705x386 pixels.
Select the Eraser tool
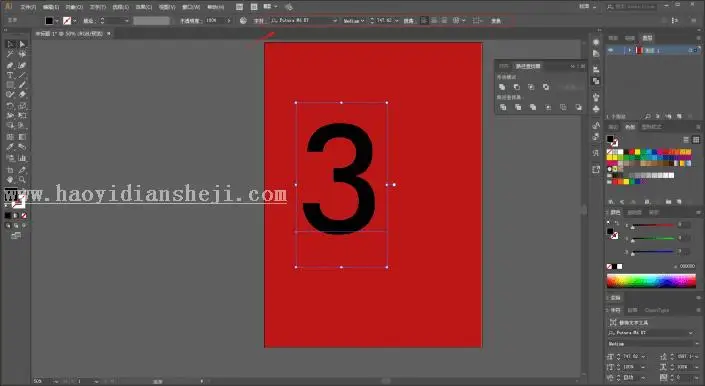pos(22,95)
